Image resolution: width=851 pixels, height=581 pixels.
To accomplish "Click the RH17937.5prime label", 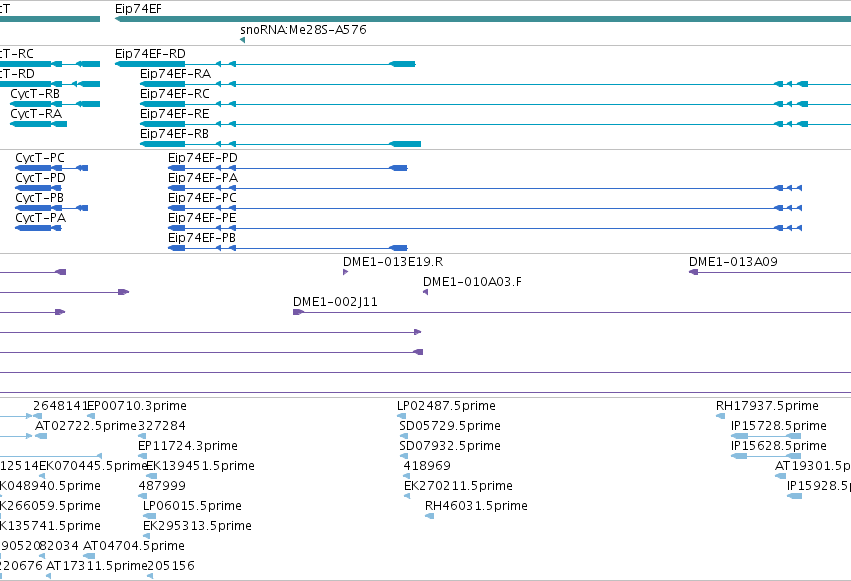I will coord(767,406).
